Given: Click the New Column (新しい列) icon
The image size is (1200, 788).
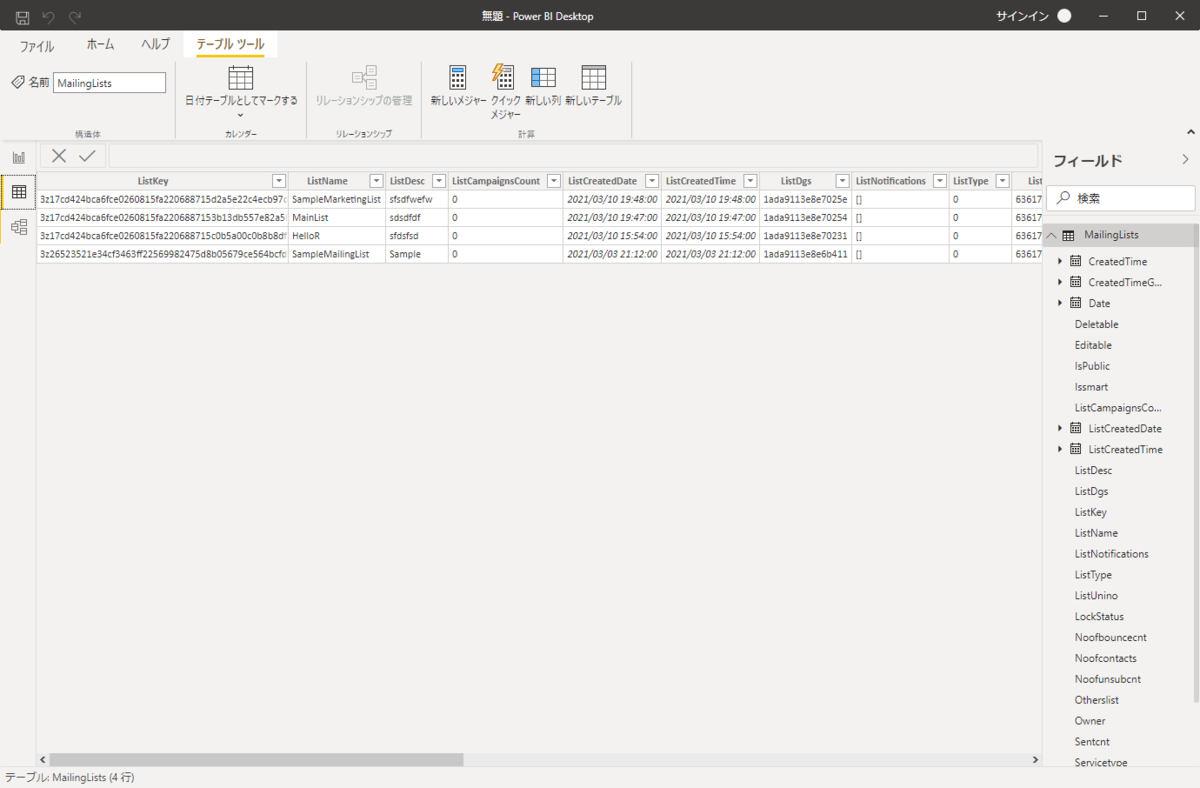Looking at the screenshot, I should click(543, 78).
